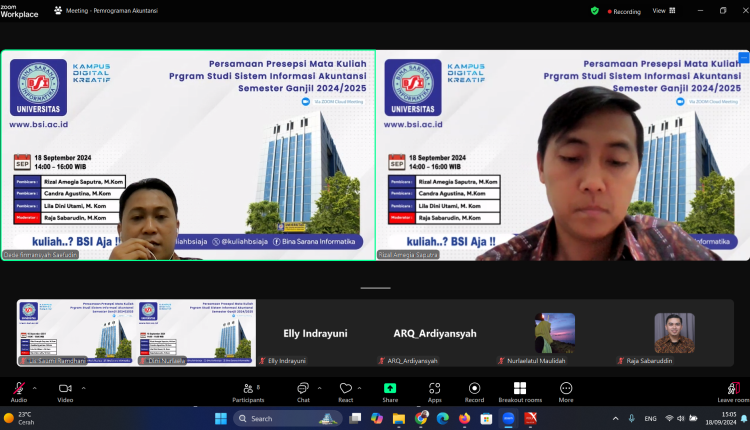
Task: Click the Record button in Zoom toolbar
Action: (474, 392)
